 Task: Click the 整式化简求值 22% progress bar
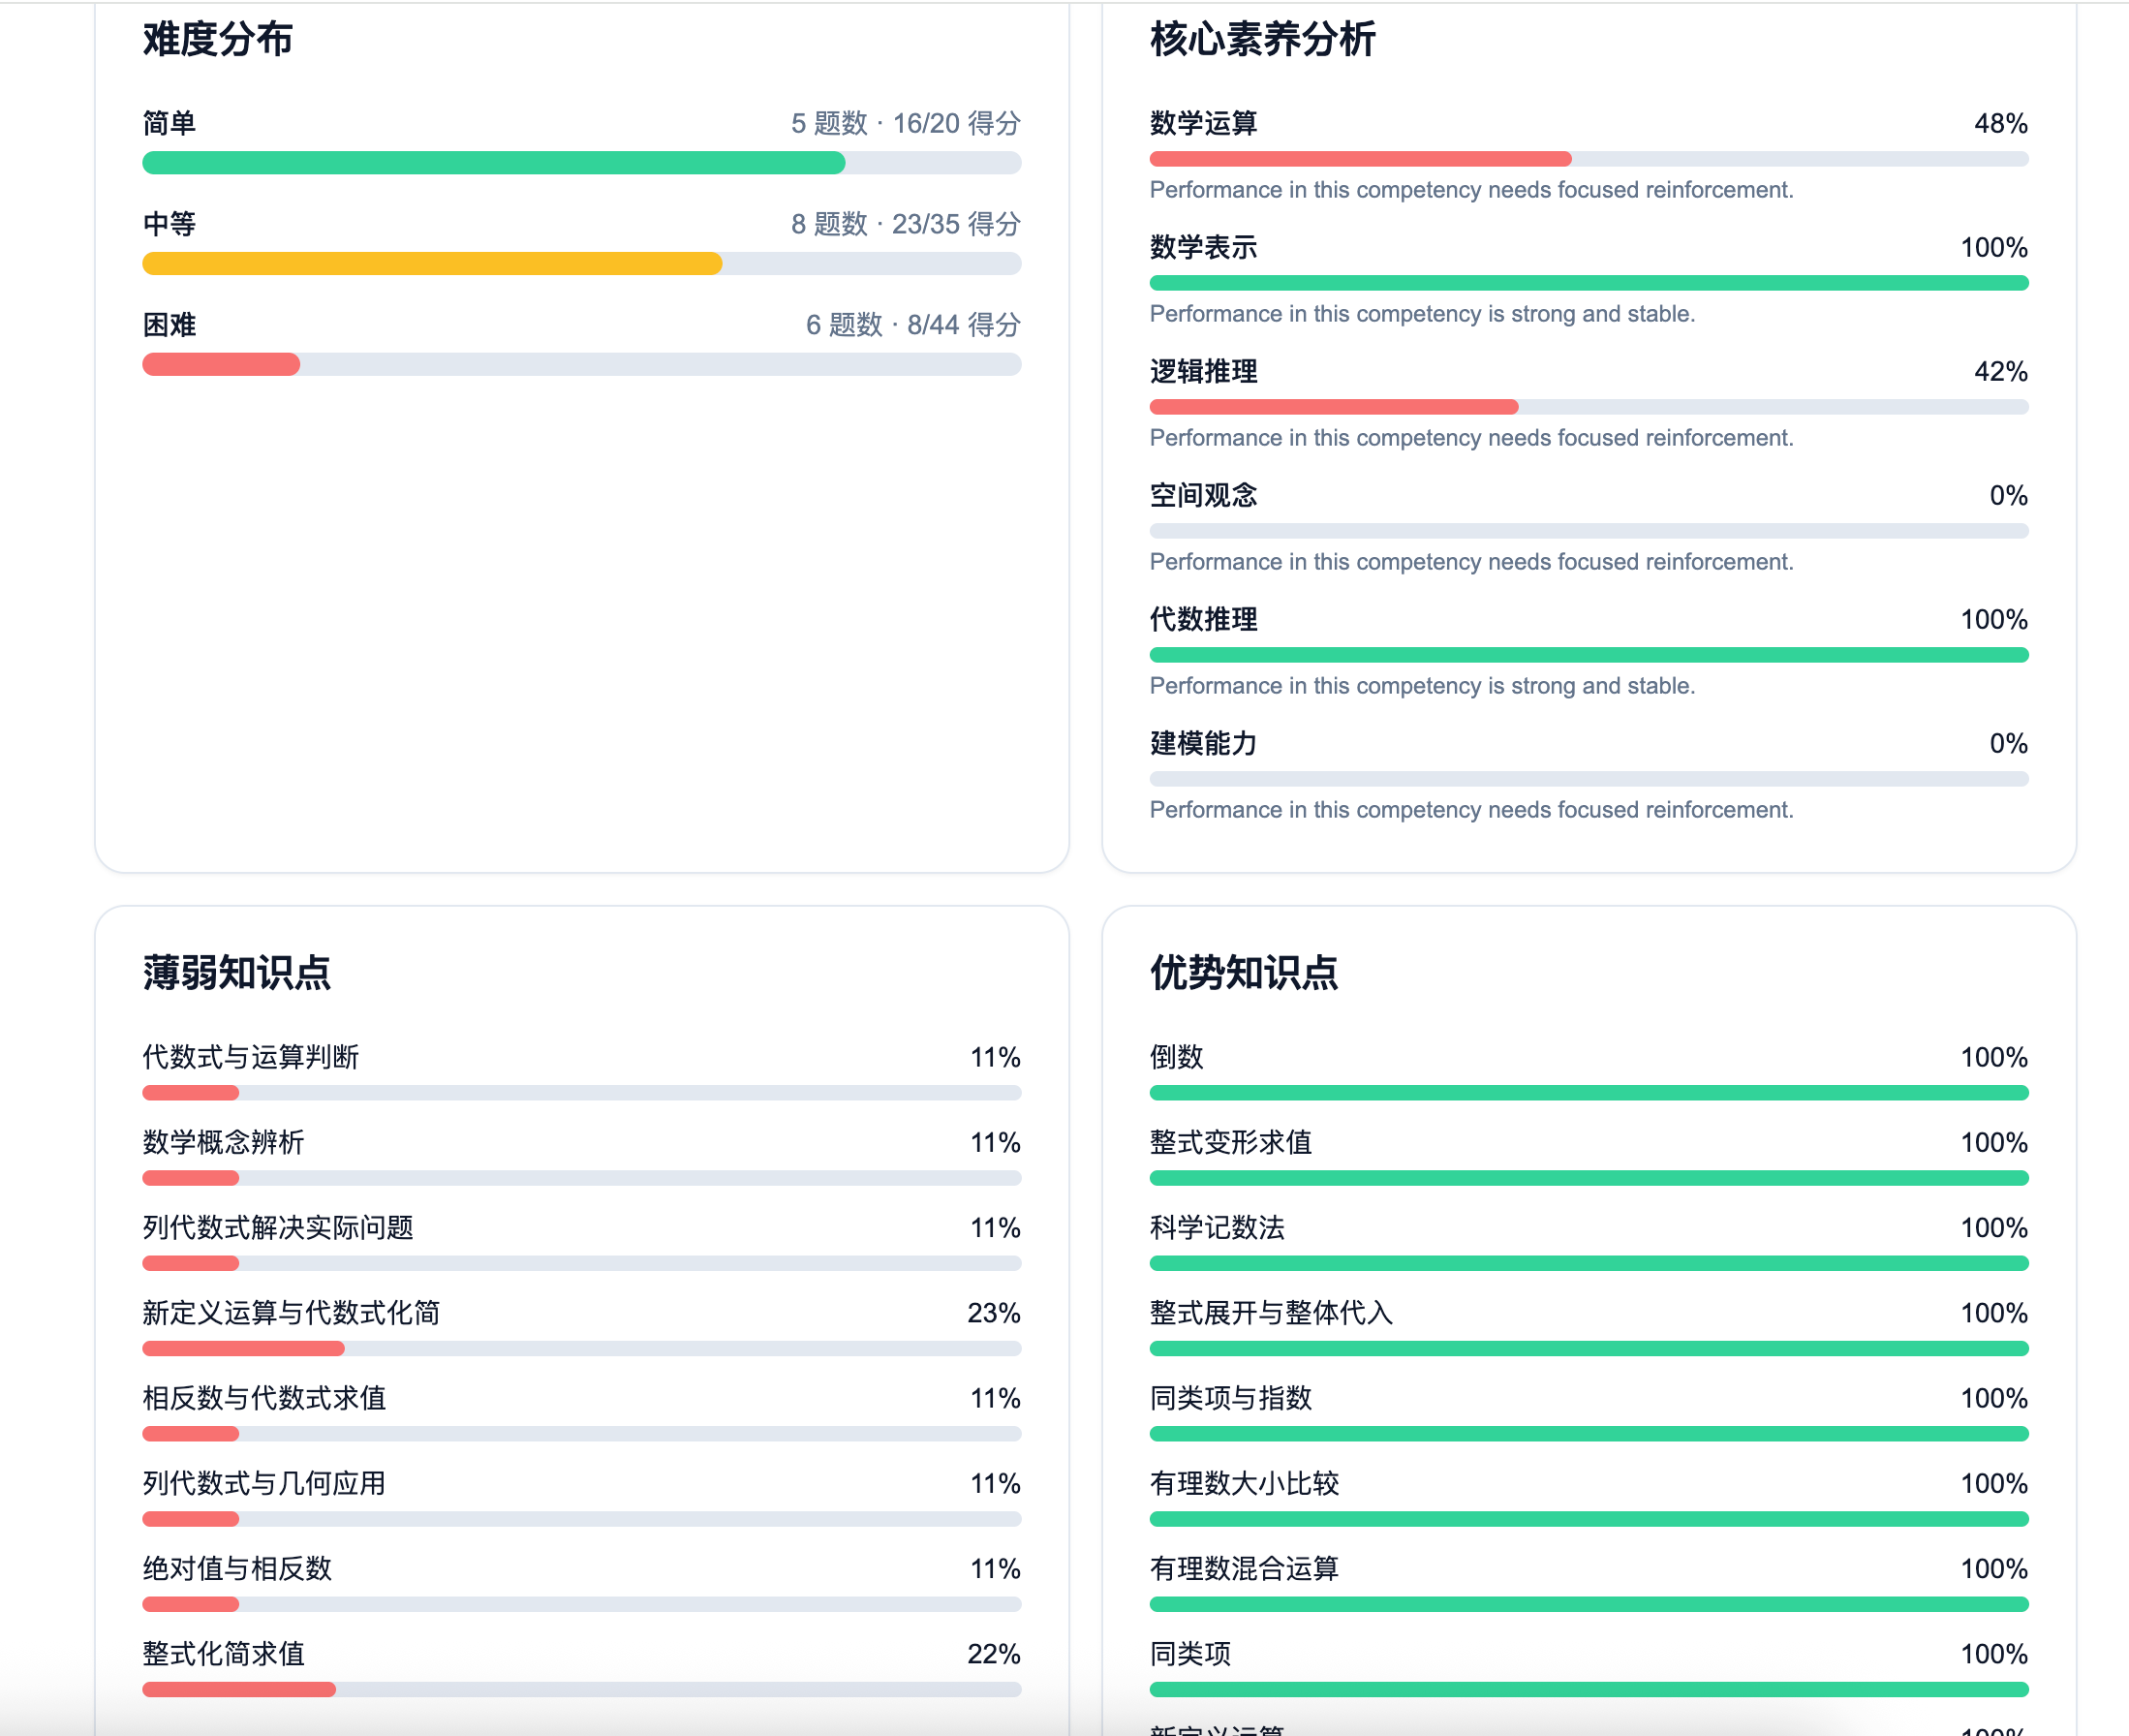pyautogui.click(x=581, y=1690)
